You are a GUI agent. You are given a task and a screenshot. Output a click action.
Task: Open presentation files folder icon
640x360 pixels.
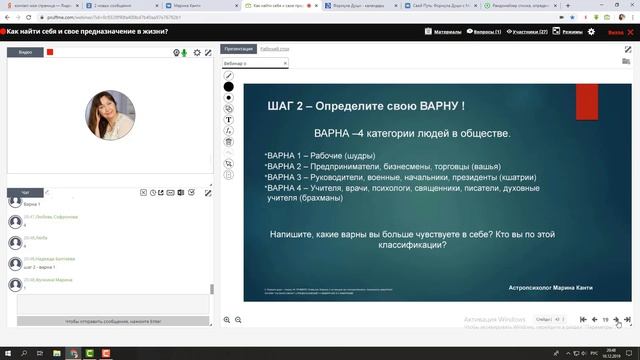[626, 61]
